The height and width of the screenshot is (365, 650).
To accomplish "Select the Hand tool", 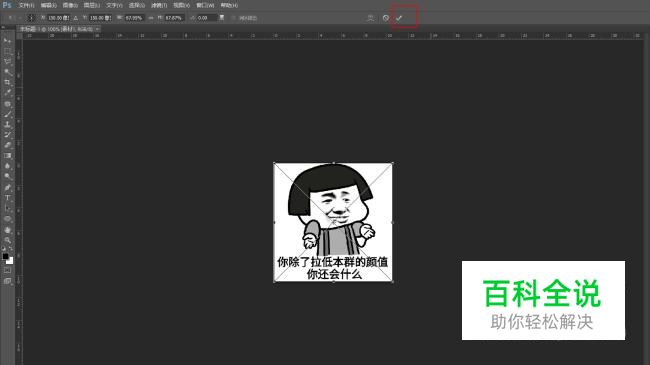I will [7, 230].
